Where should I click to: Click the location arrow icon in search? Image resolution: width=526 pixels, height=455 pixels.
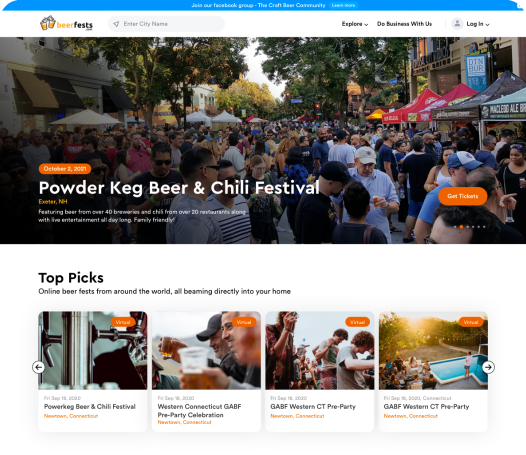pyautogui.click(x=116, y=24)
